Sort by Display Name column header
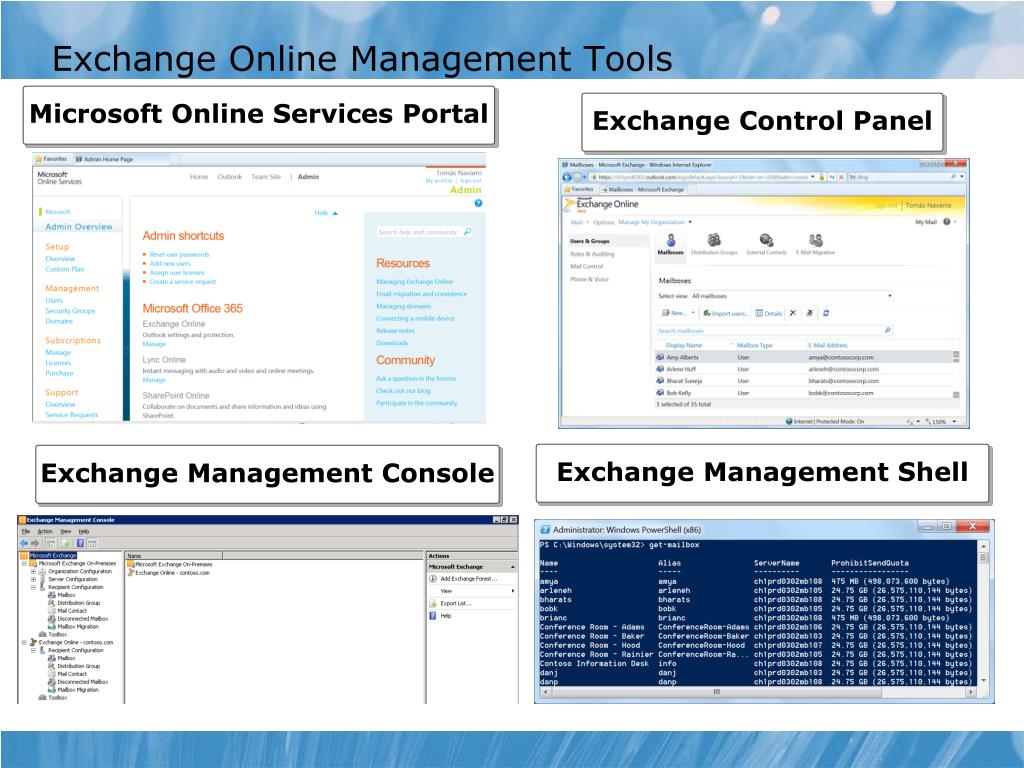The height and width of the screenshot is (768, 1024). tap(684, 345)
